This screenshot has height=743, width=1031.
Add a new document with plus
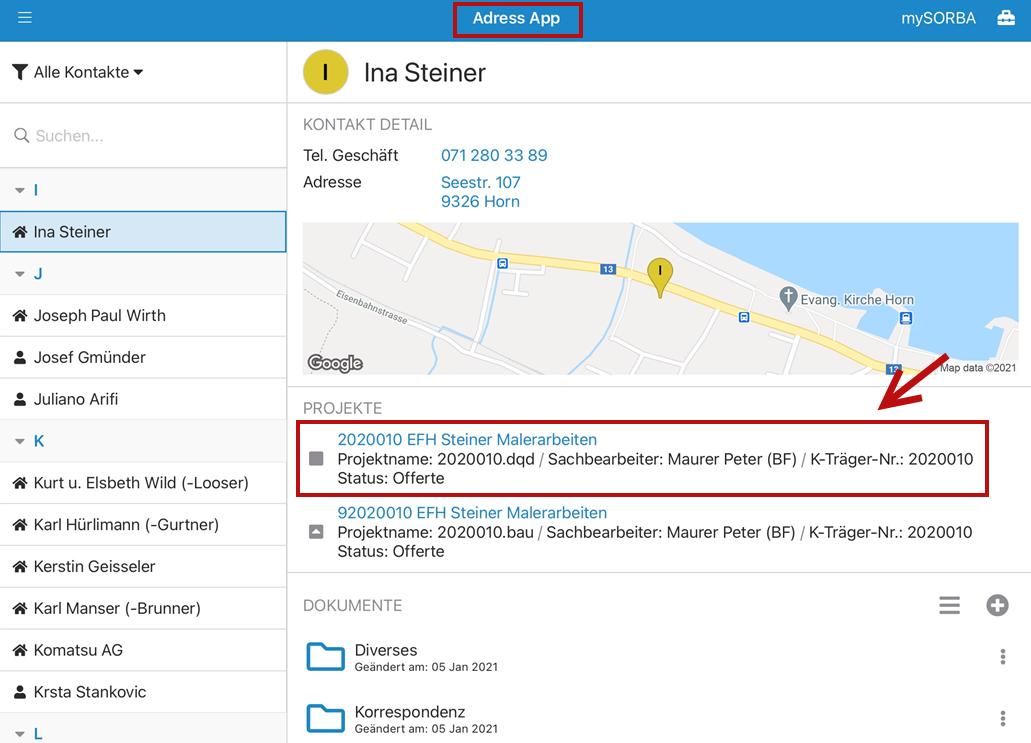[997, 605]
